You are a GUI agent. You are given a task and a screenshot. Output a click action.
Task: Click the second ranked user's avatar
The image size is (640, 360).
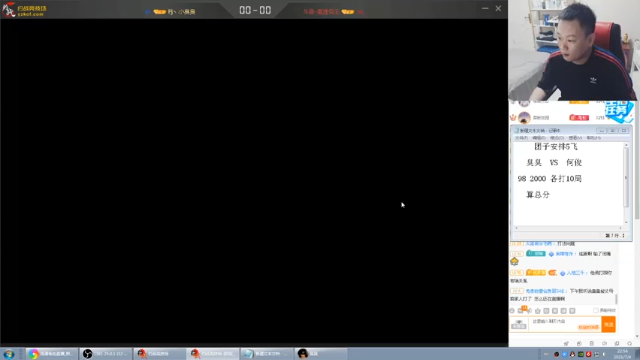[x=524, y=118]
